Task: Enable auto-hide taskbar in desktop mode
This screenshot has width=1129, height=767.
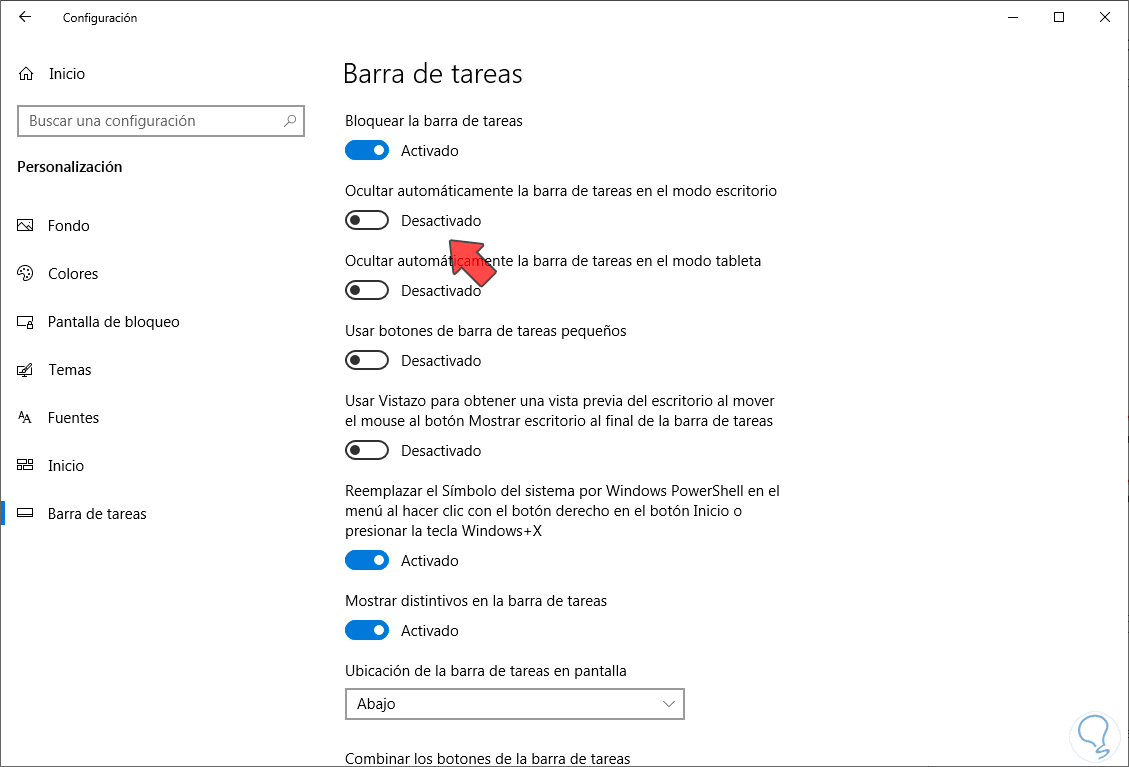Action: pyautogui.click(x=367, y=221)
